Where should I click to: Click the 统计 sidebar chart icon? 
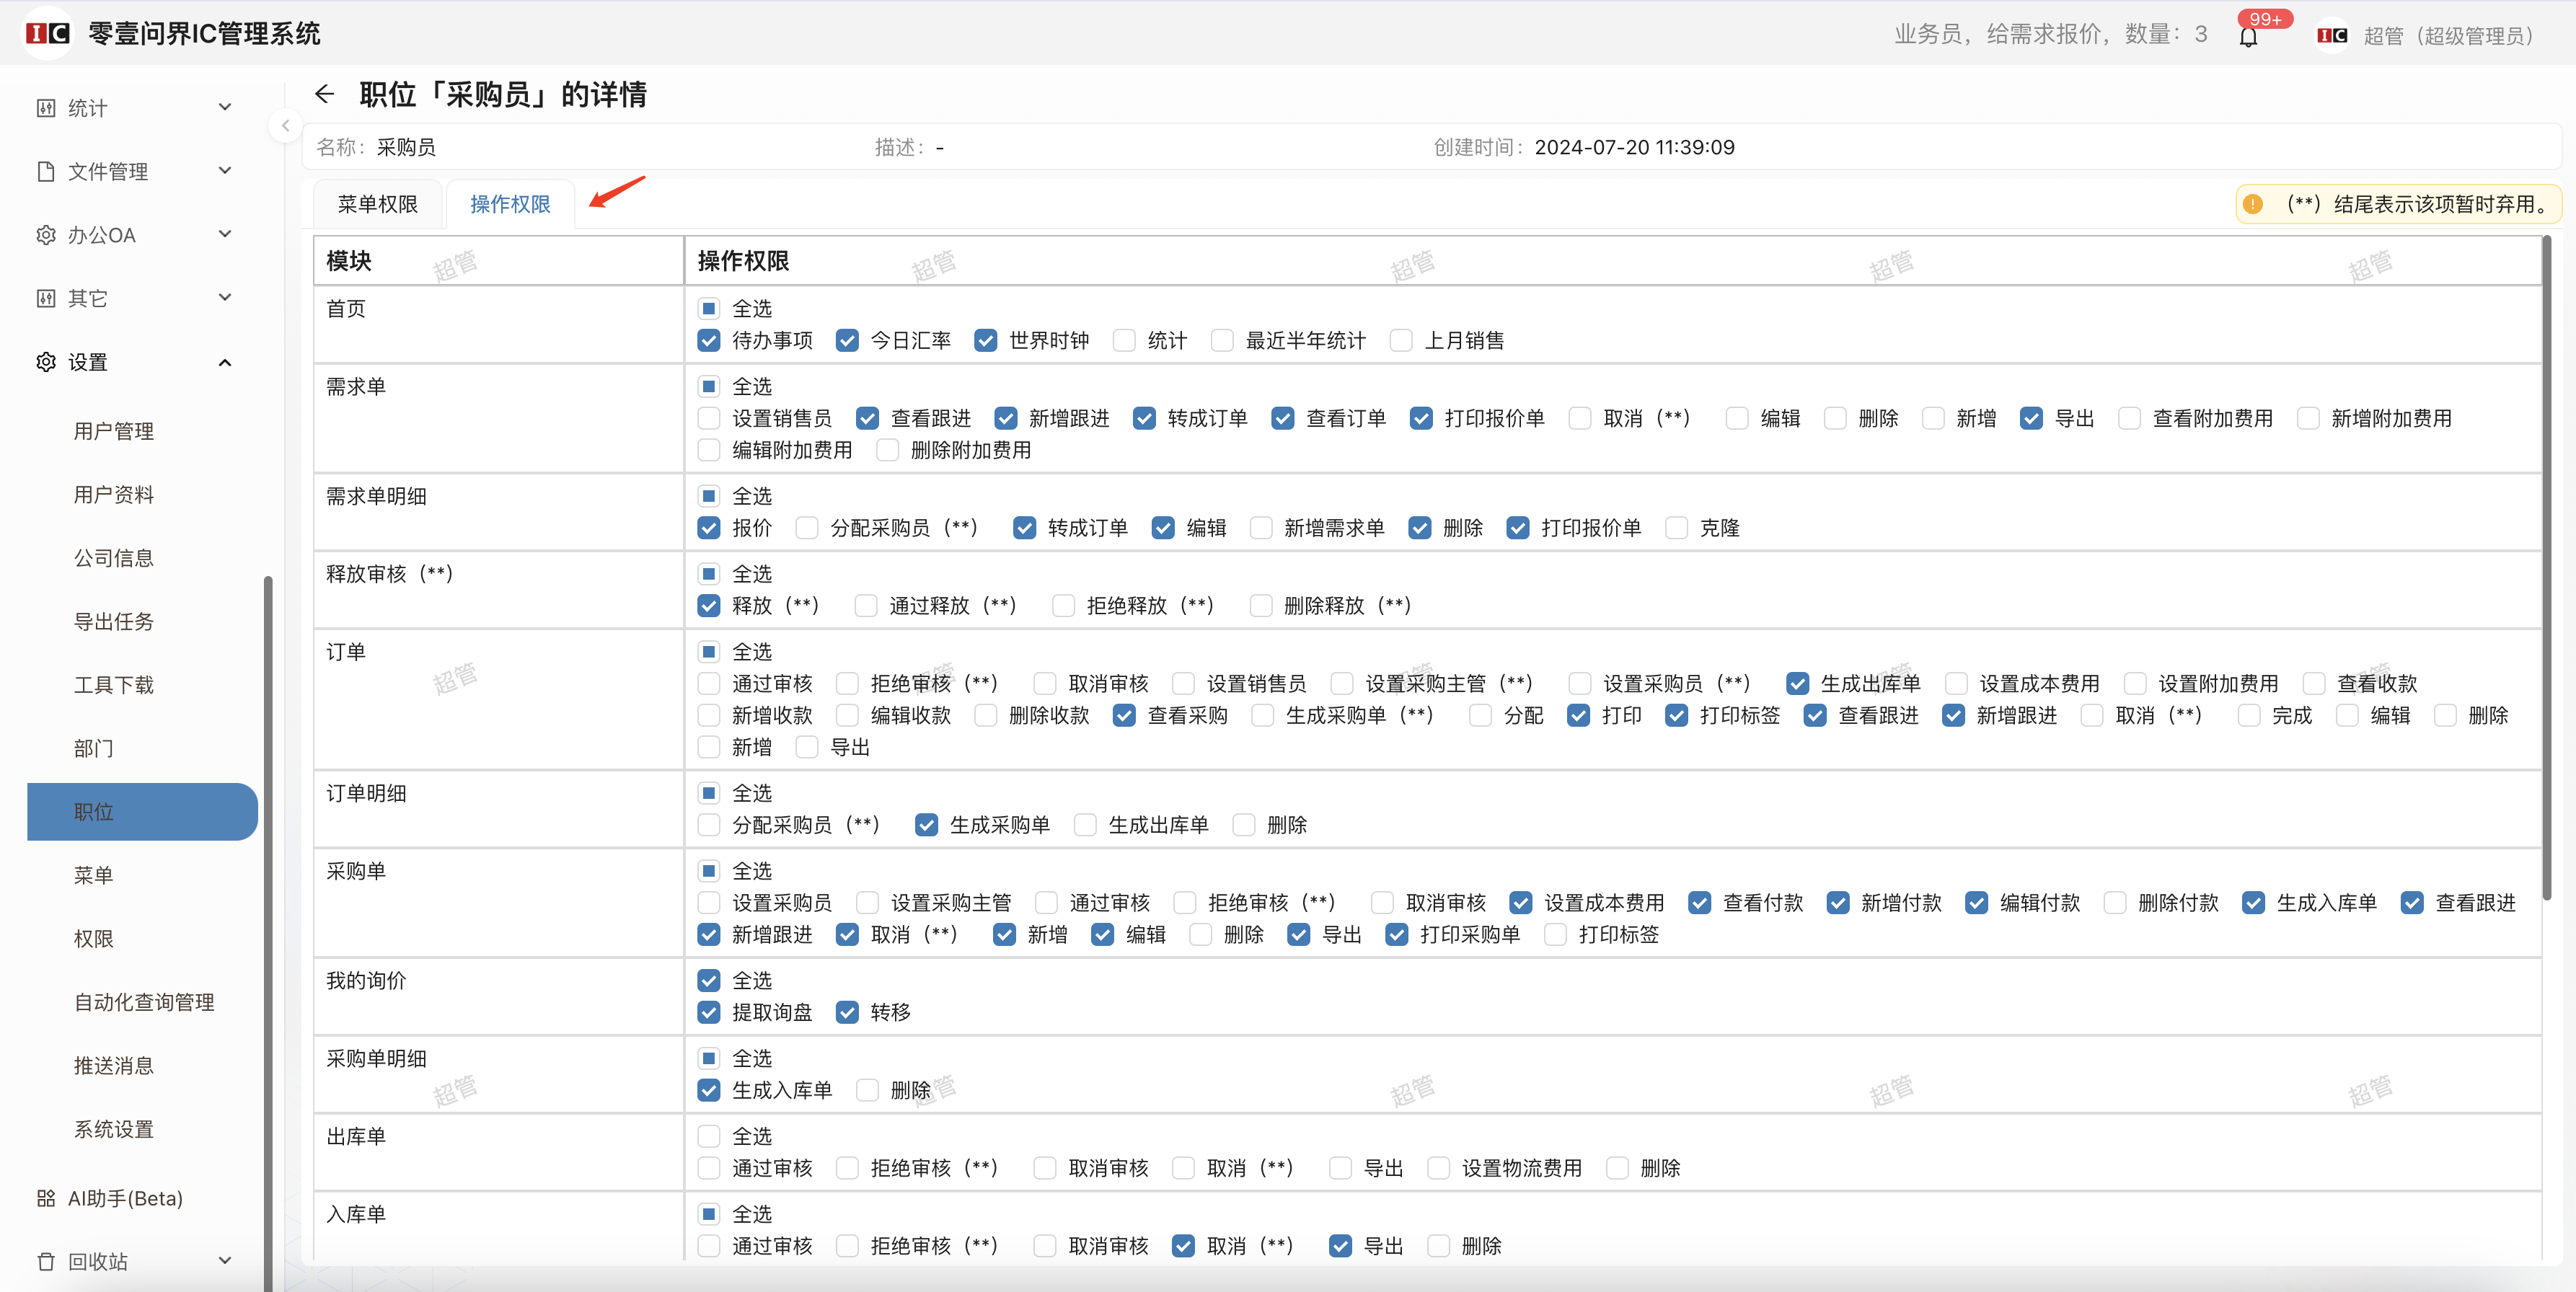[x=46, y=108]
